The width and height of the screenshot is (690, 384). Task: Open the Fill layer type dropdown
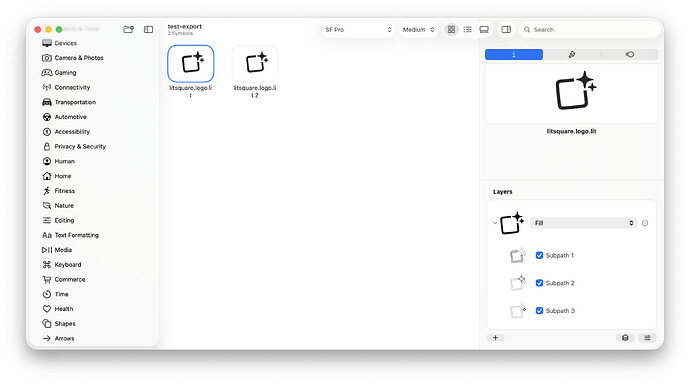584,223
